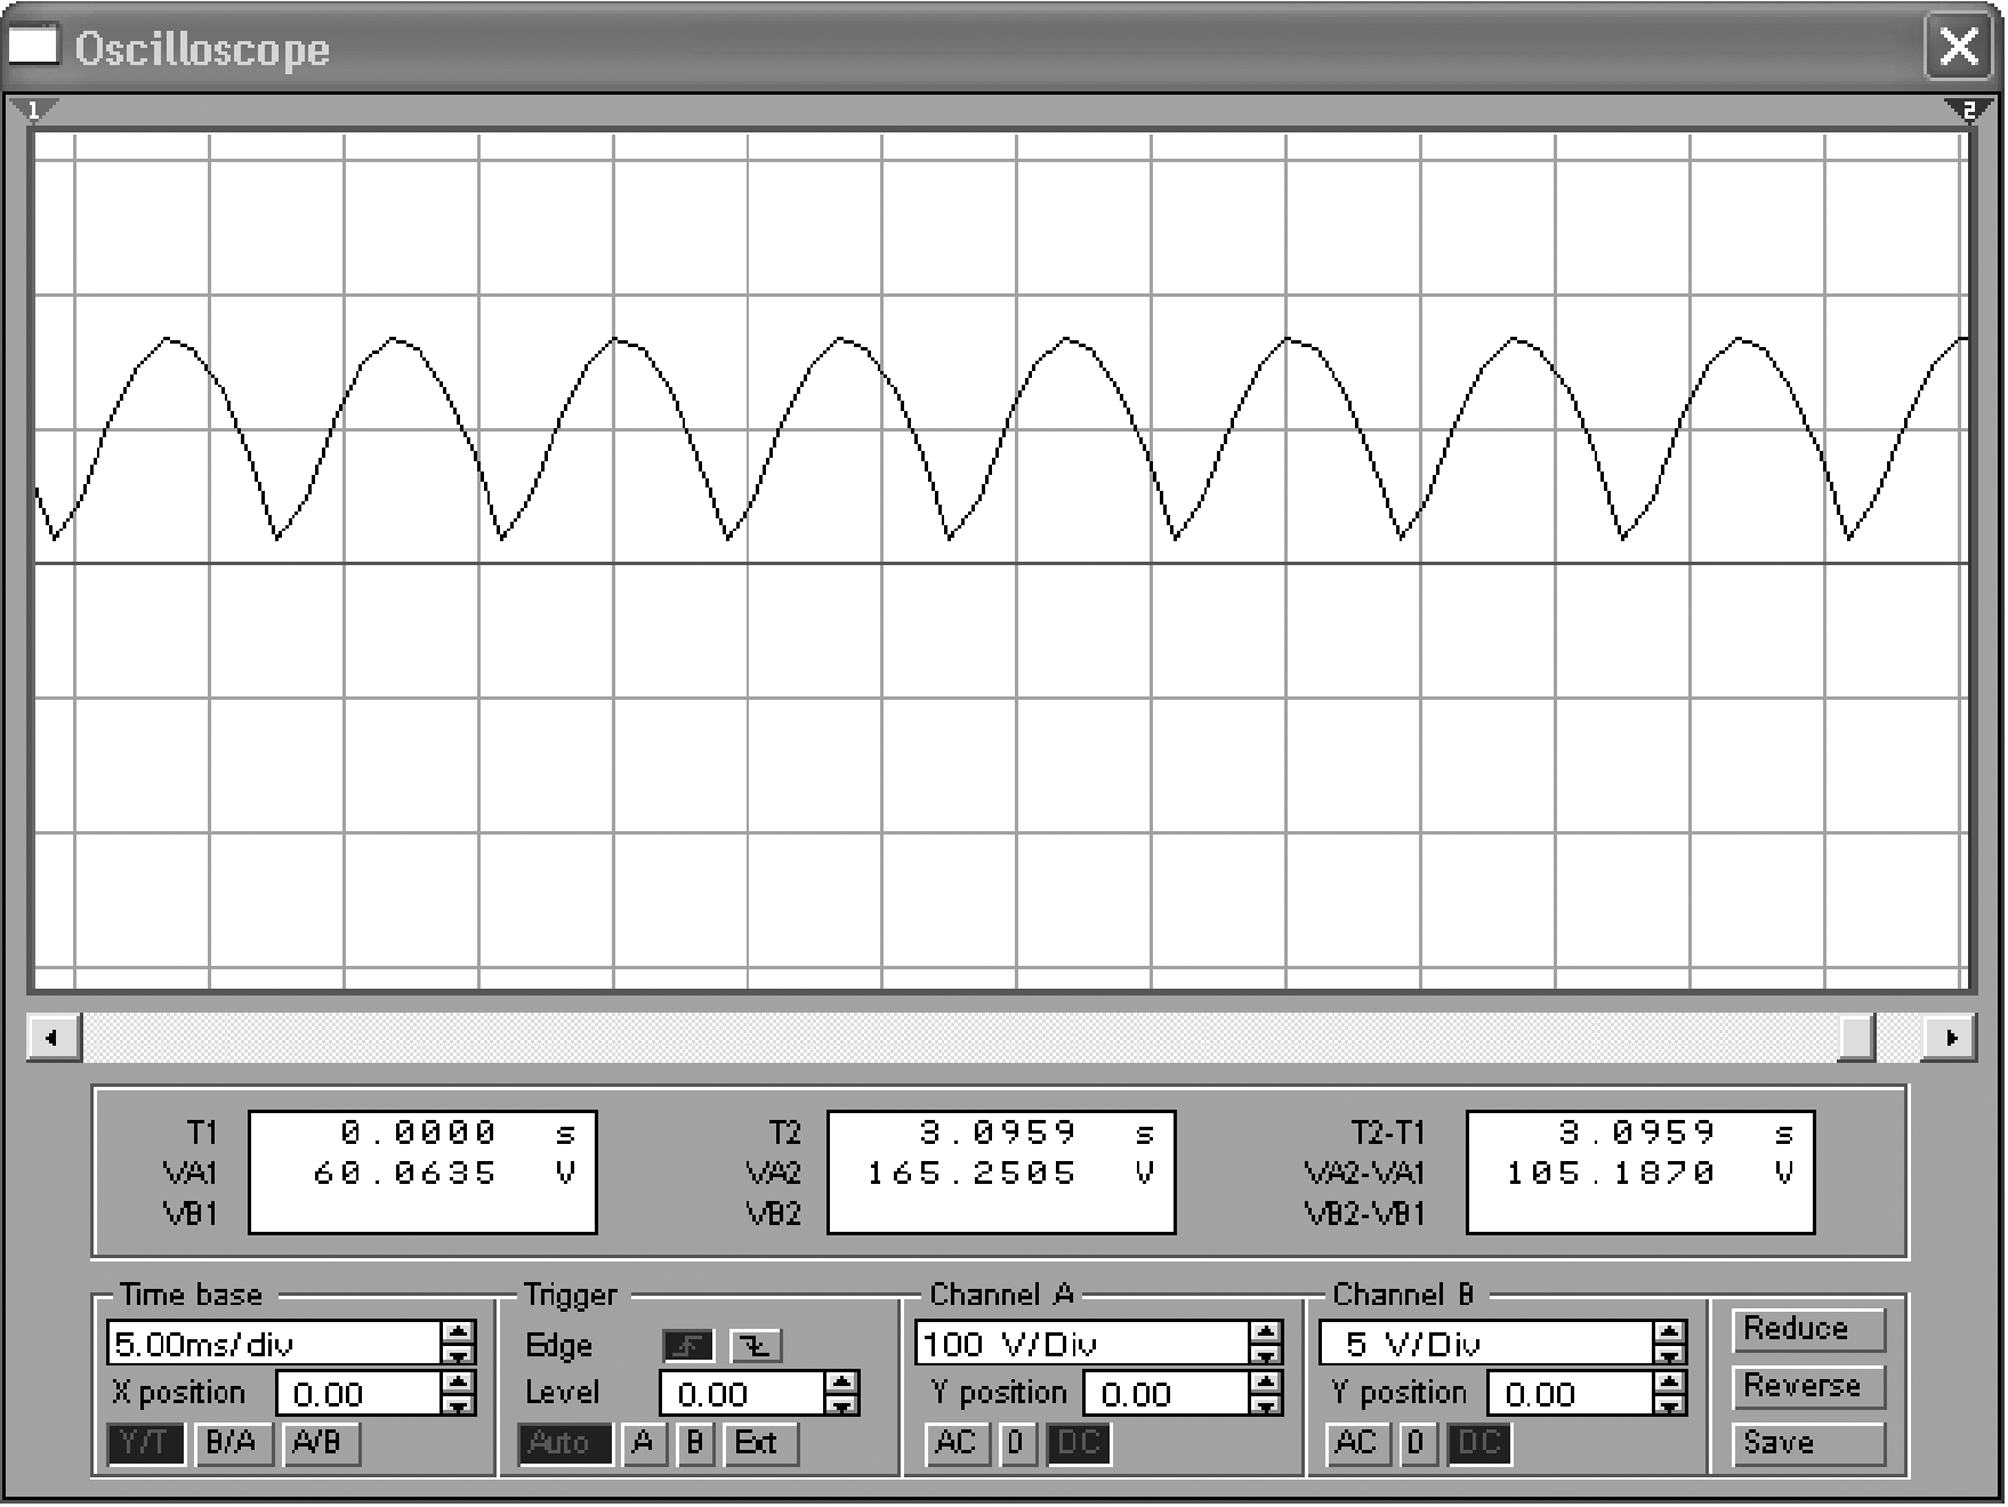Screen dimensions: 2008x1507
Task: Click the Reverse button
Action: tap(1807, 1386)
